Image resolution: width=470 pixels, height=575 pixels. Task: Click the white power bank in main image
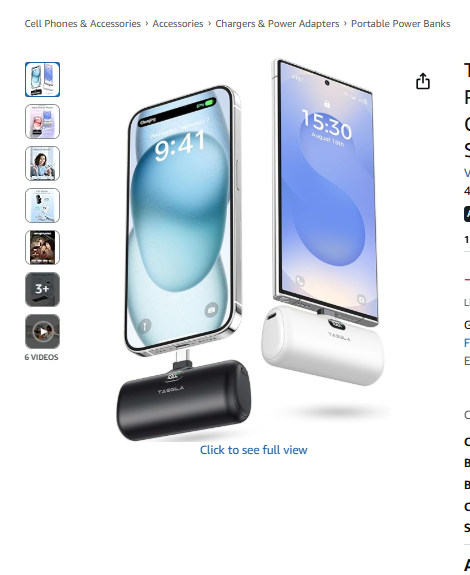pos(323,345)
